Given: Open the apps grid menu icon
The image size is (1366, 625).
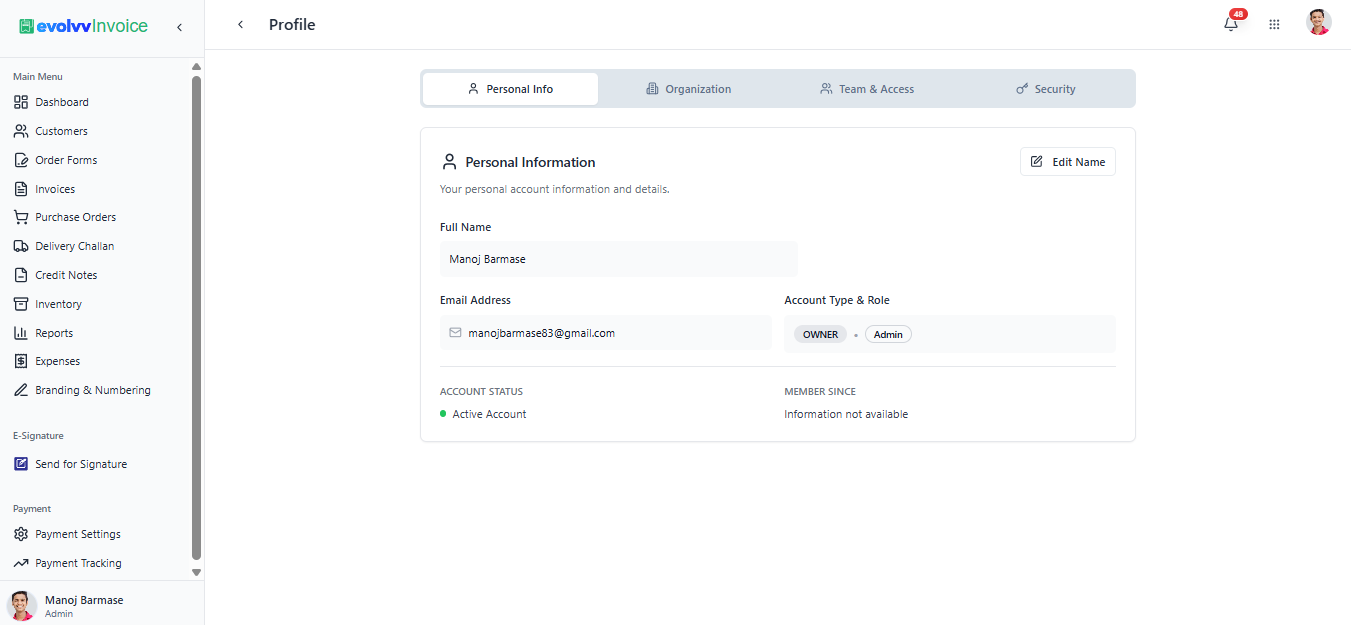Looking at the screenshot, I should click(1274, 25).
